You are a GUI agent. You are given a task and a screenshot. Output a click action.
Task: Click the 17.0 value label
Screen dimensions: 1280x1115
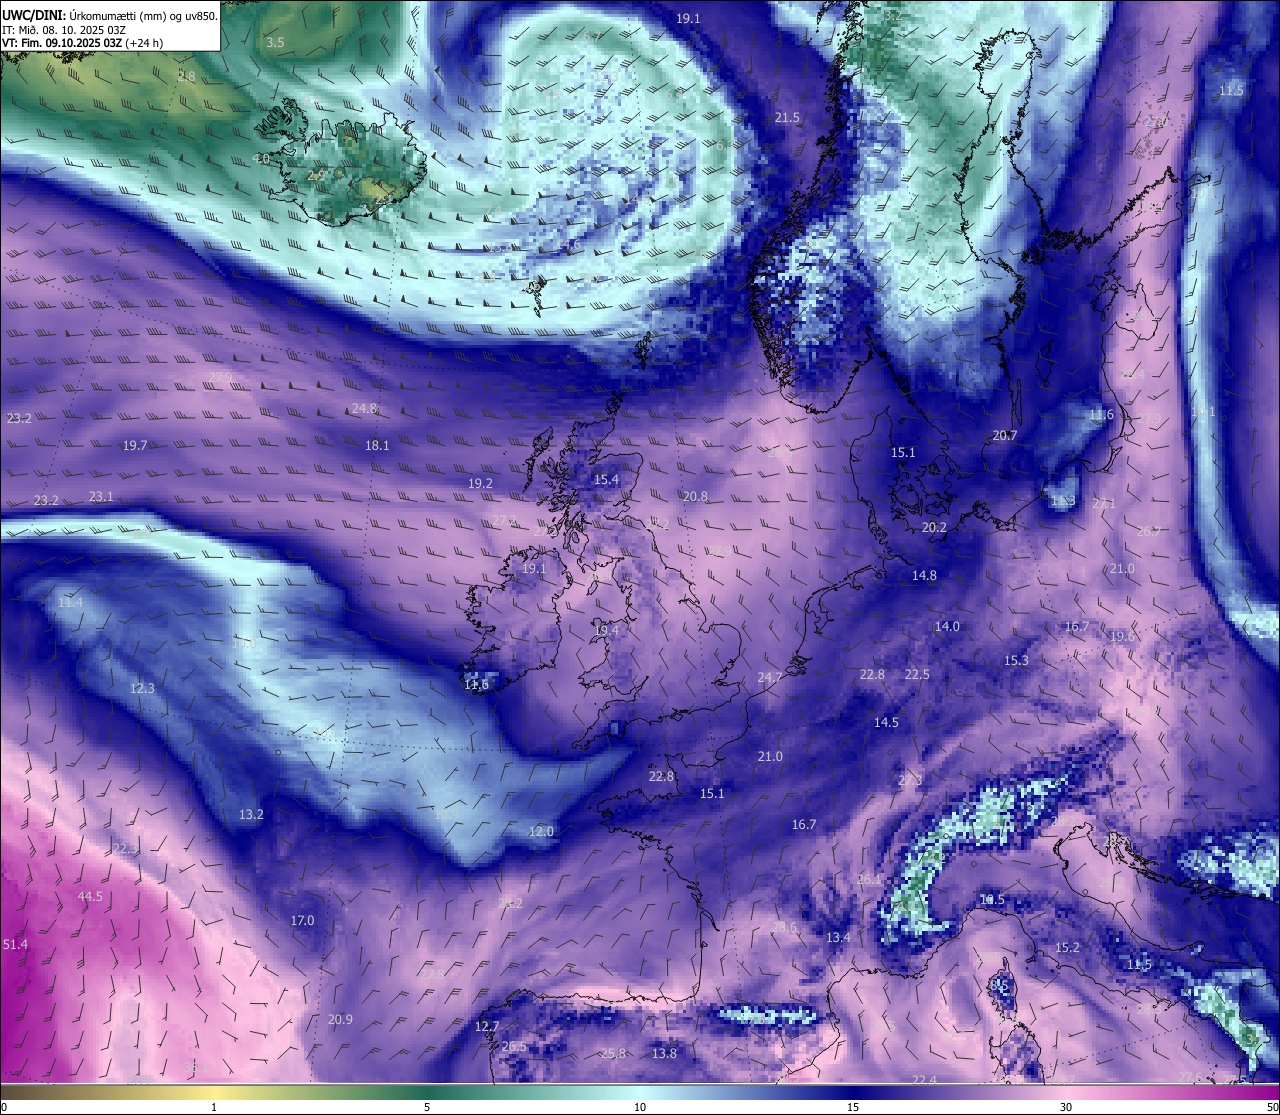302,920
